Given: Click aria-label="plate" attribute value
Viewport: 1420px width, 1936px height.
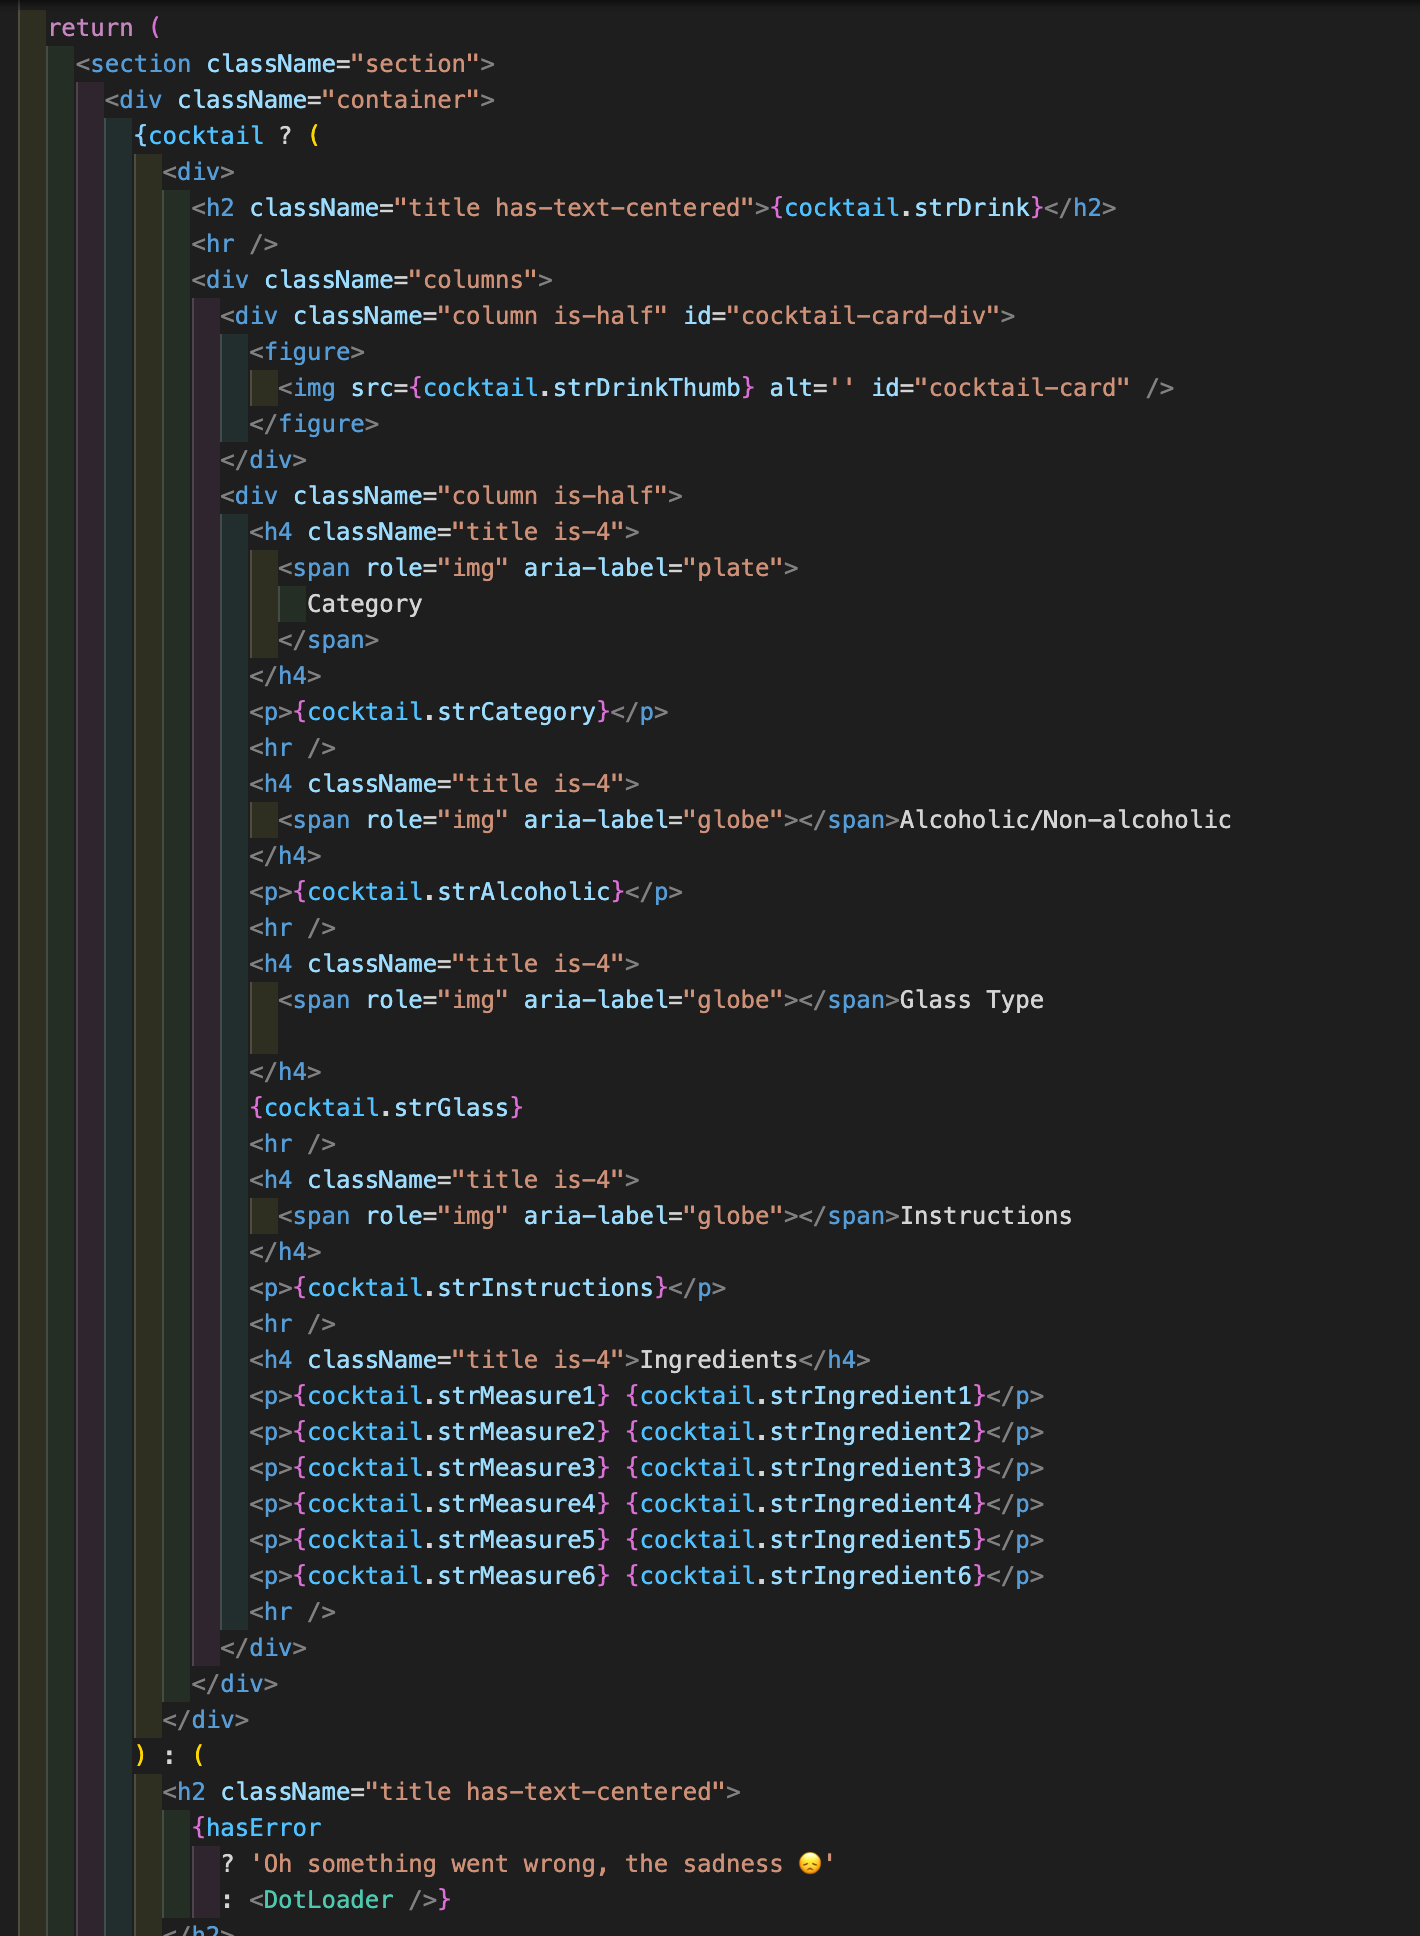Looking at the screenshot, I should point(733,568).
